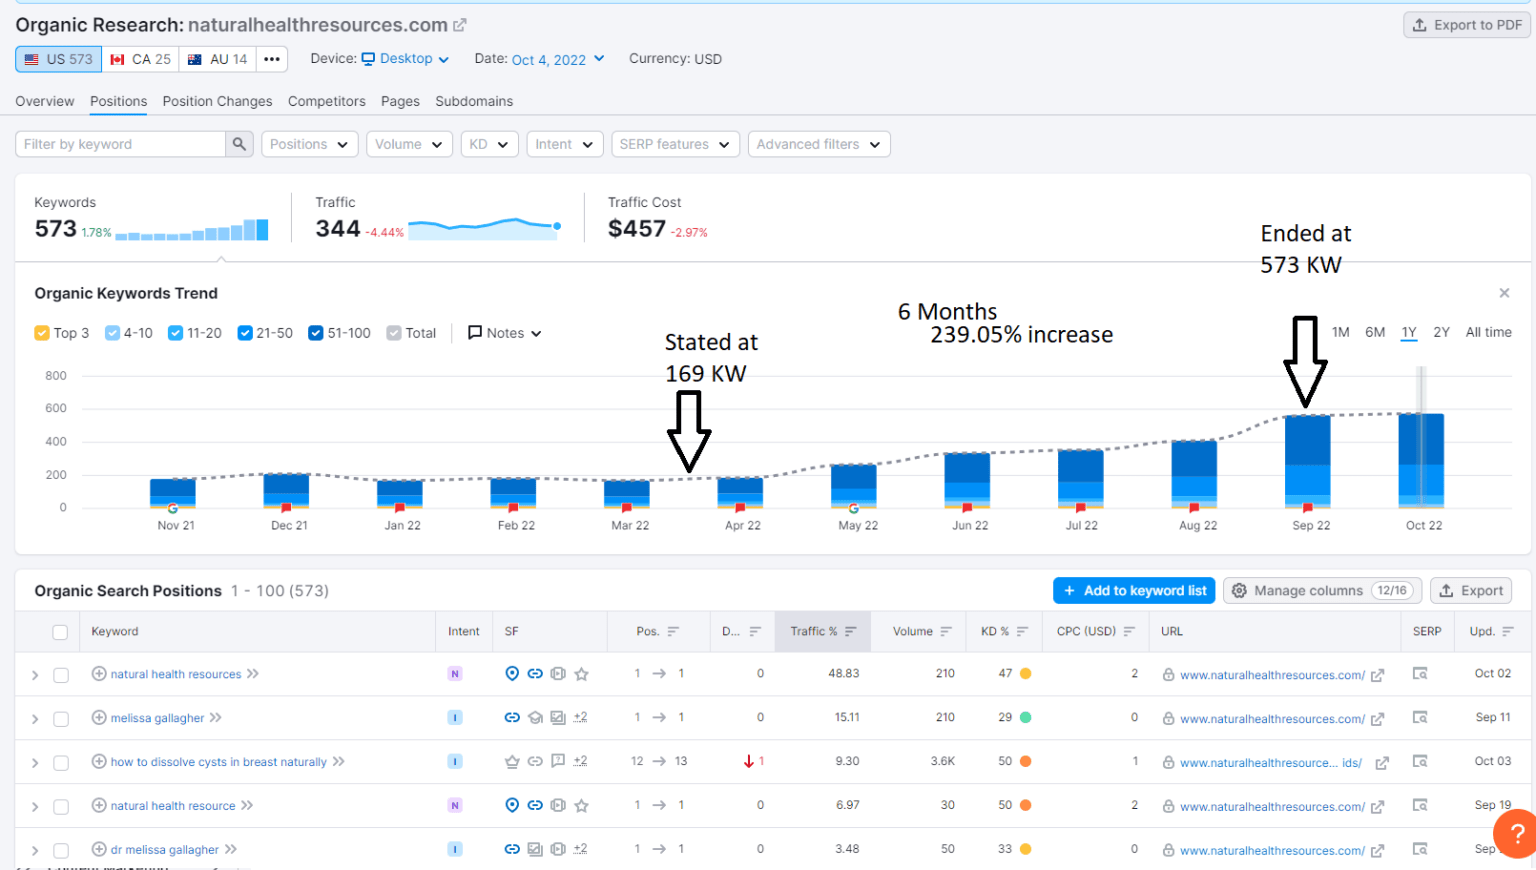
Task: Switch to the Overview tab
Action: coord(44,101)
